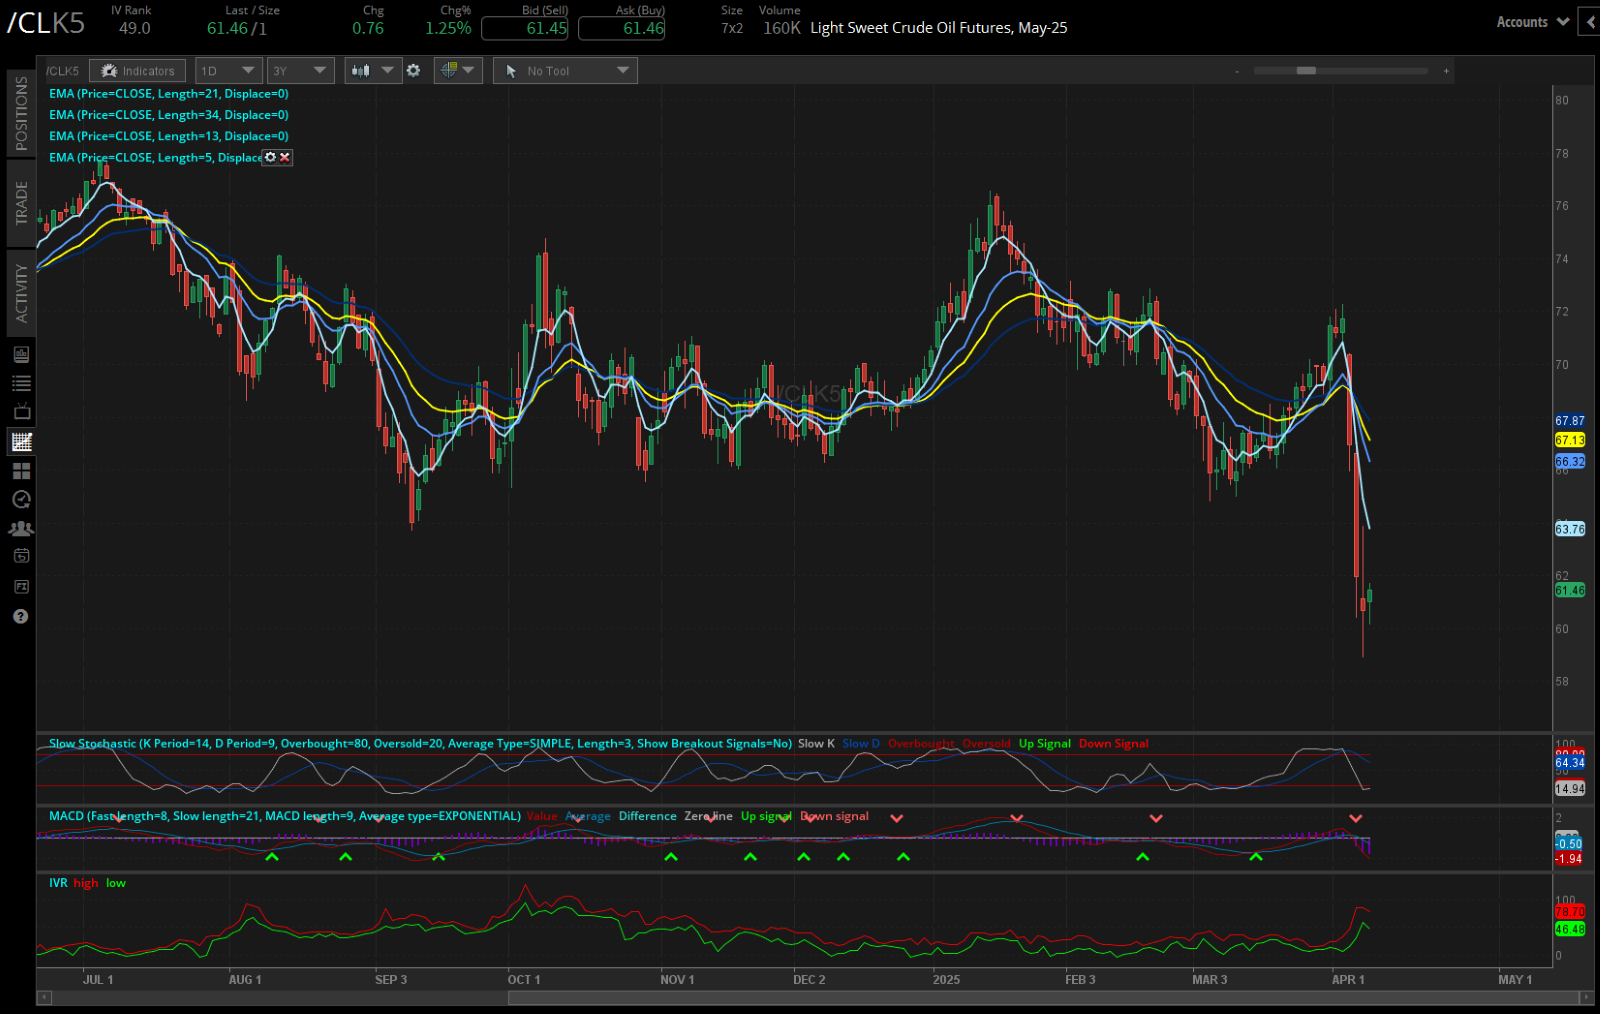Select the grid layout icon in the sidebar
Image resolution: width=1600 pixels, height=1014 pixels.
(20, 469)
